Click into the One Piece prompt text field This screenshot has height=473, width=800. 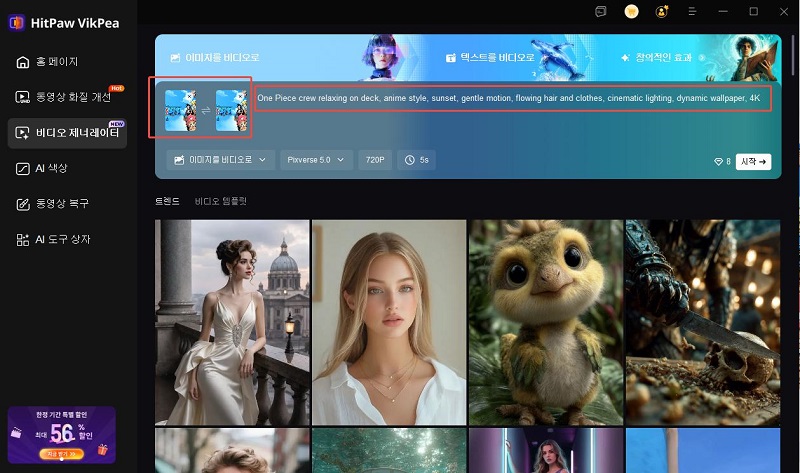(513, 98)
